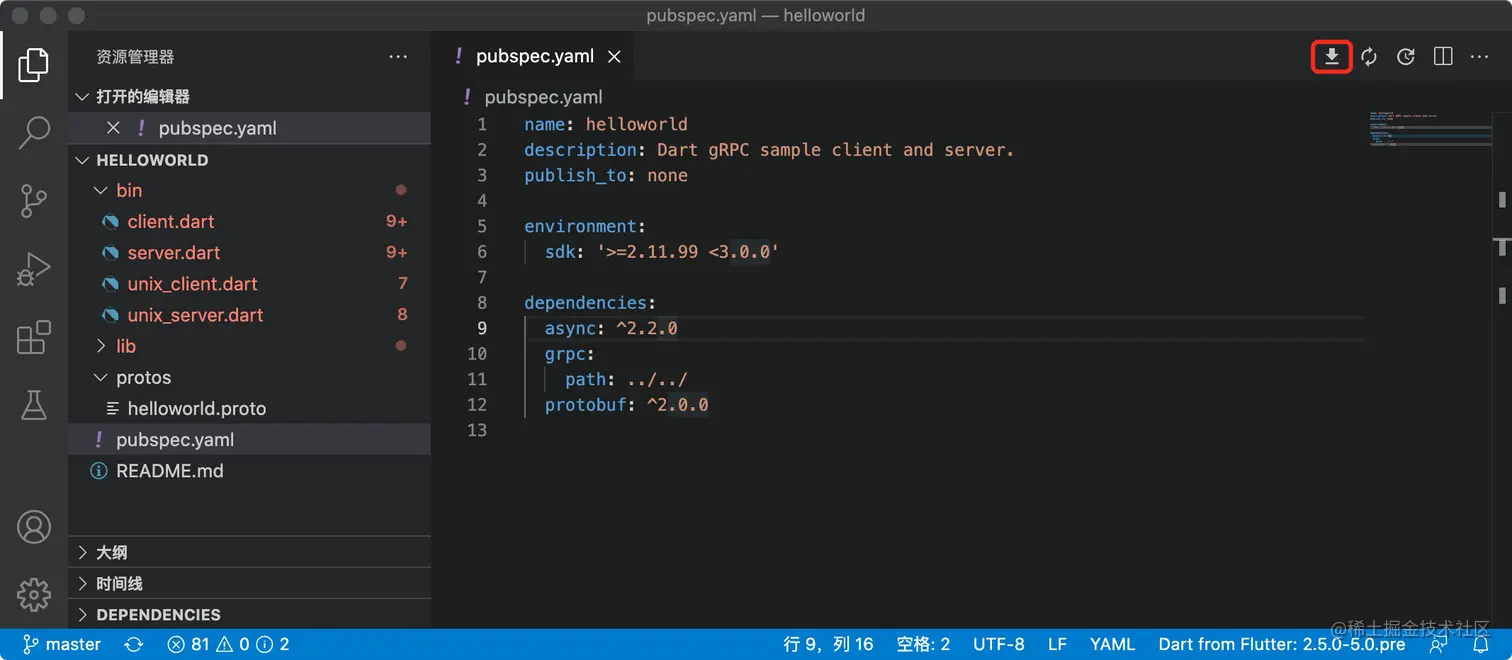This screenshot has width=1512, height=660.
Task: Click the sdk version constraint line
Action: [x=661, y=252]
